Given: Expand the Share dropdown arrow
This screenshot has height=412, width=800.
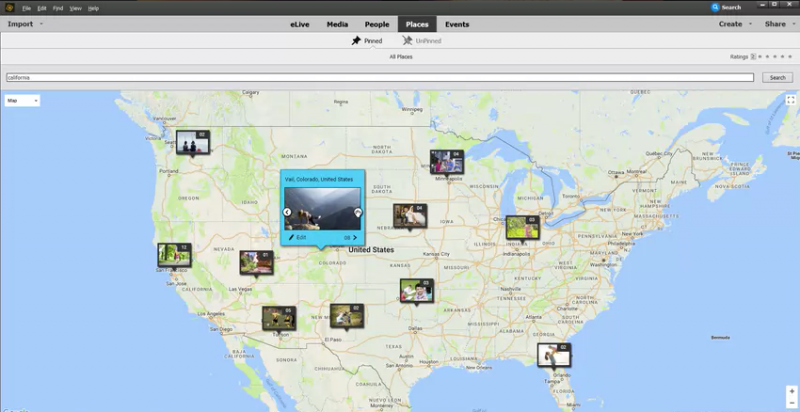Looking at the screenshot, I should pyautogui.click(x=793, y=24).
